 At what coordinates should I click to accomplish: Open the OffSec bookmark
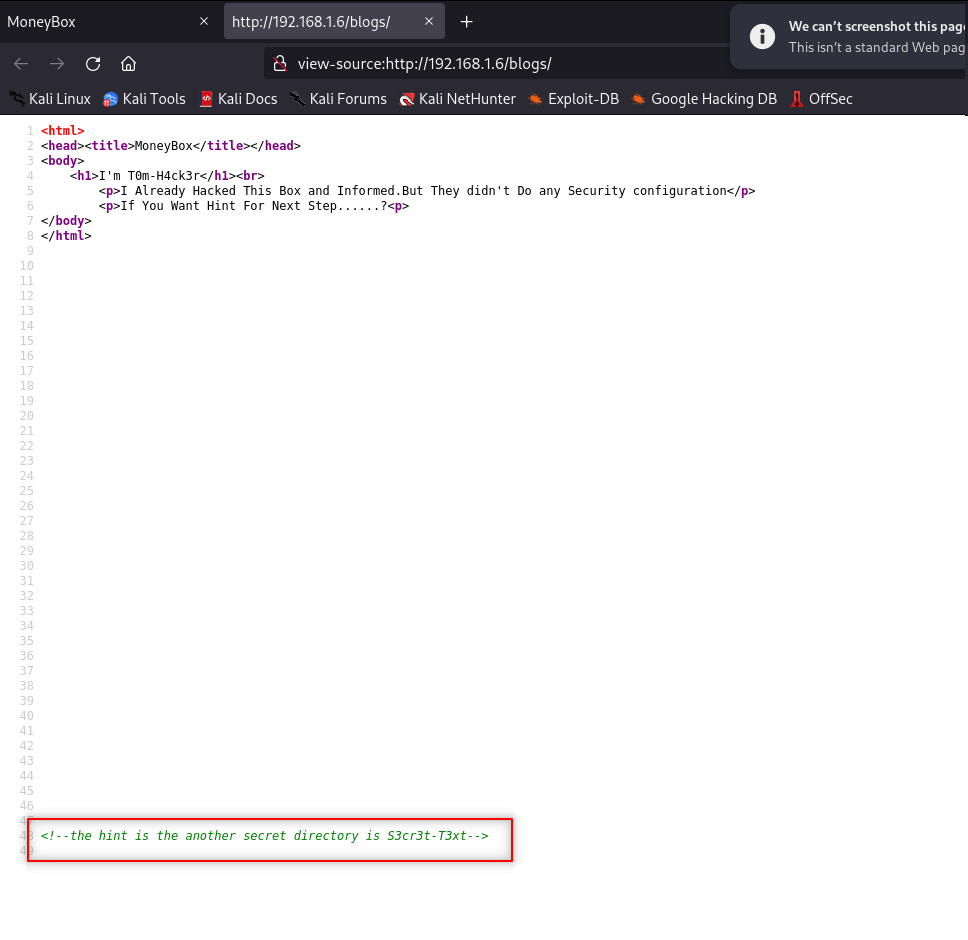pos(822,99)
